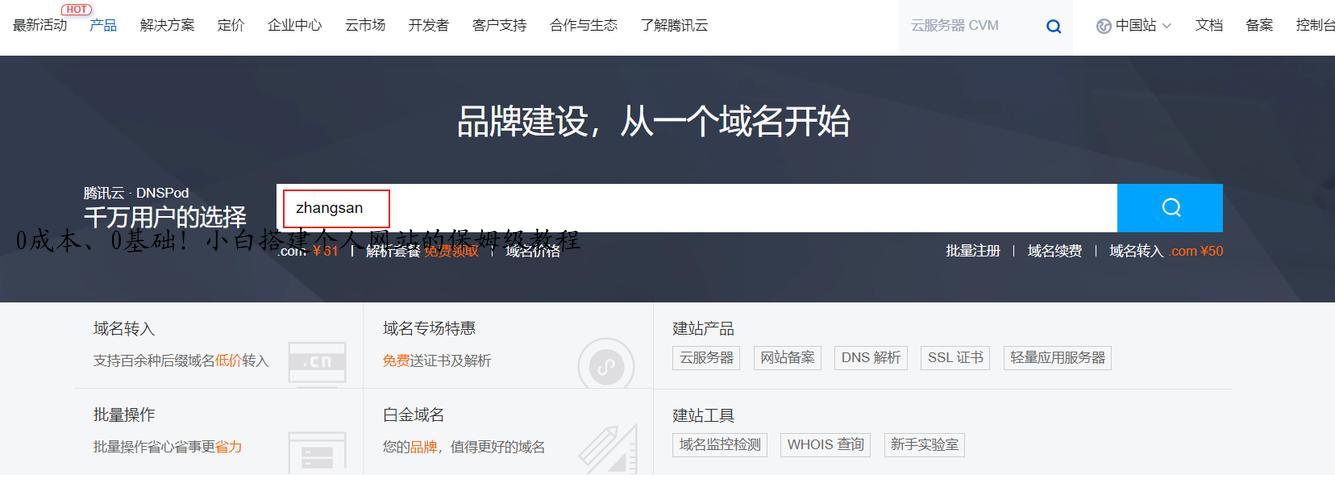The height and width of the screenshot is (500, 1335).
Task: Click the 建站产品 heading text
Action: [703, 328]
